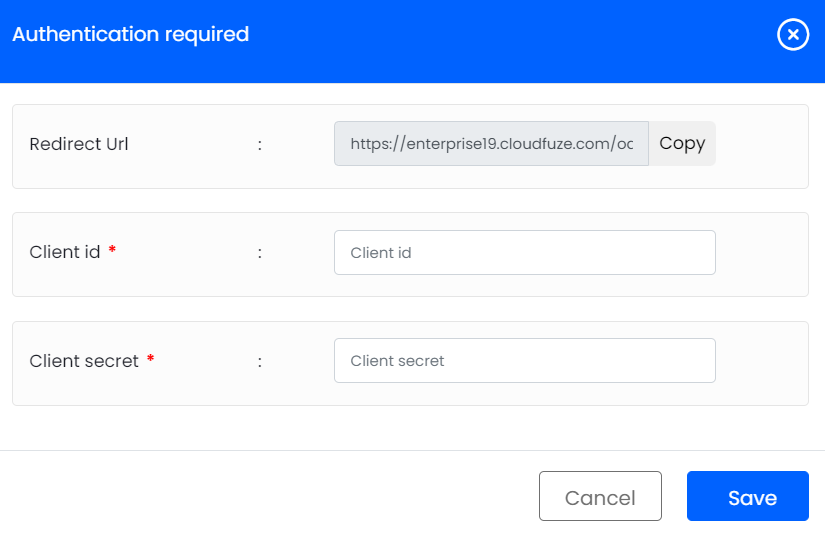Click the "Client secret" label text
This screenshot has height=538, width=825.
click(x=84, y=361)
